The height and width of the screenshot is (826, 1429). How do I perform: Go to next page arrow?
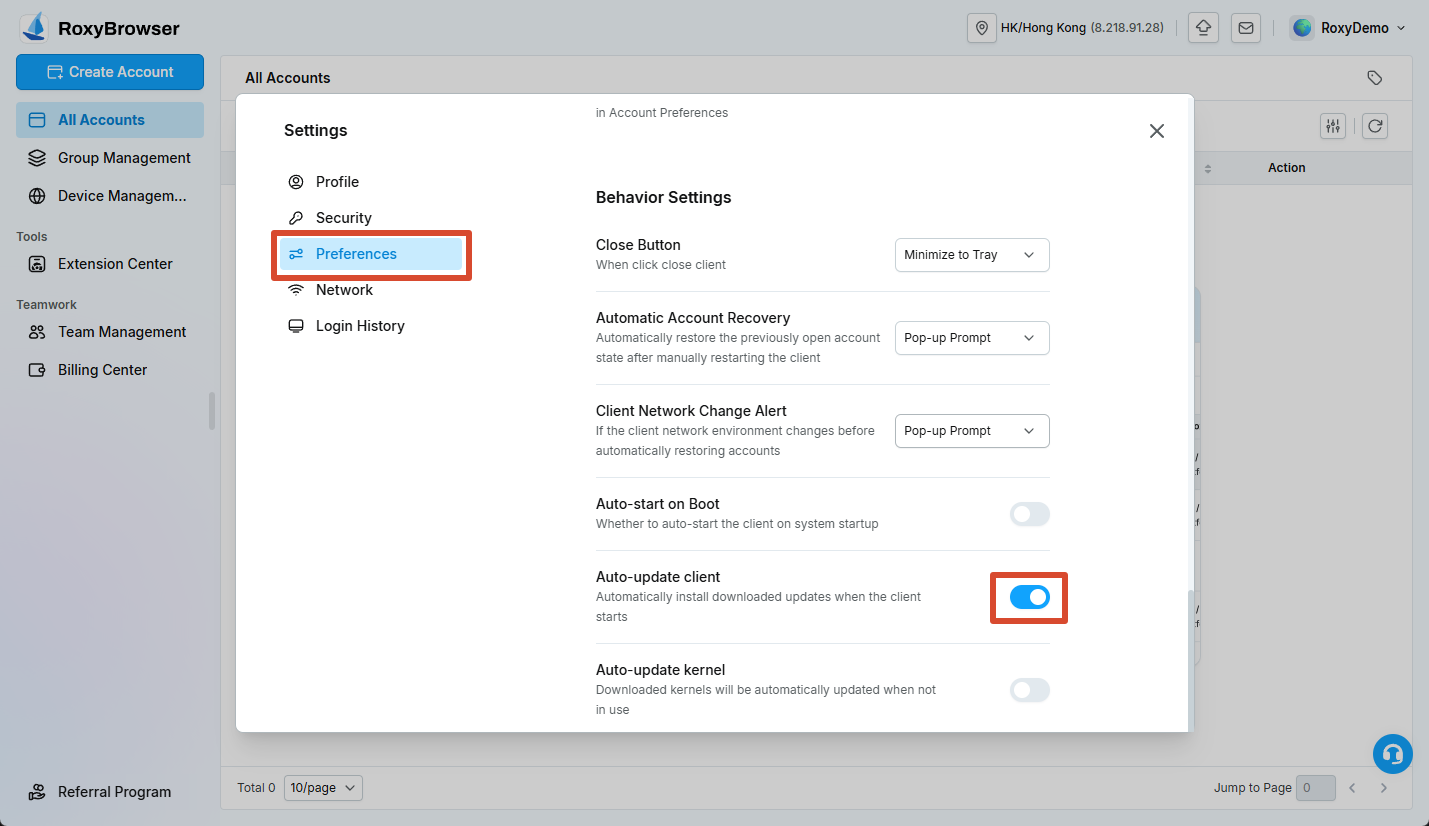coord(1384,788)
